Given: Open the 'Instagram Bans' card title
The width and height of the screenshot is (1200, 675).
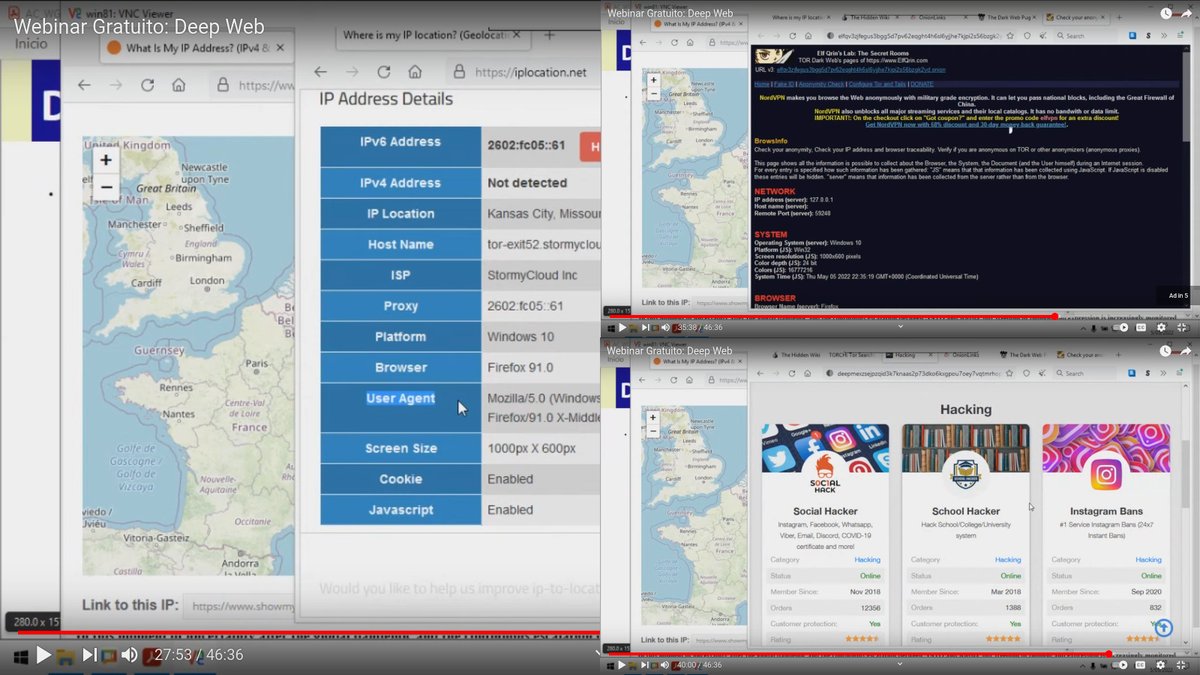Looking at the screenshot, I should point(1105,511).
